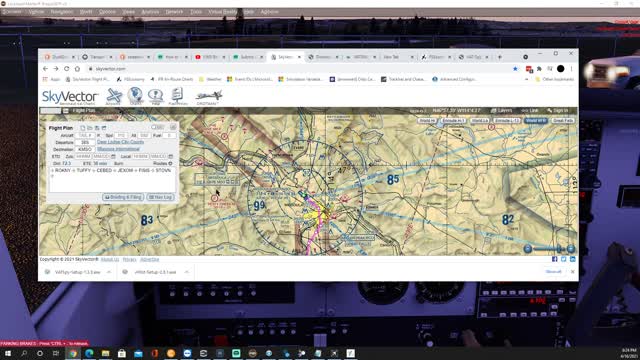Click the fourth icon in Flight Plan header

(104, 128)
